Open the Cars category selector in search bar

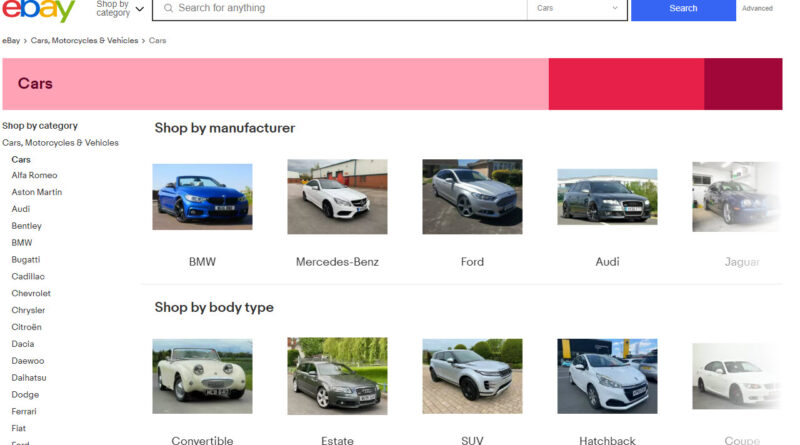(x=577, y=8)
